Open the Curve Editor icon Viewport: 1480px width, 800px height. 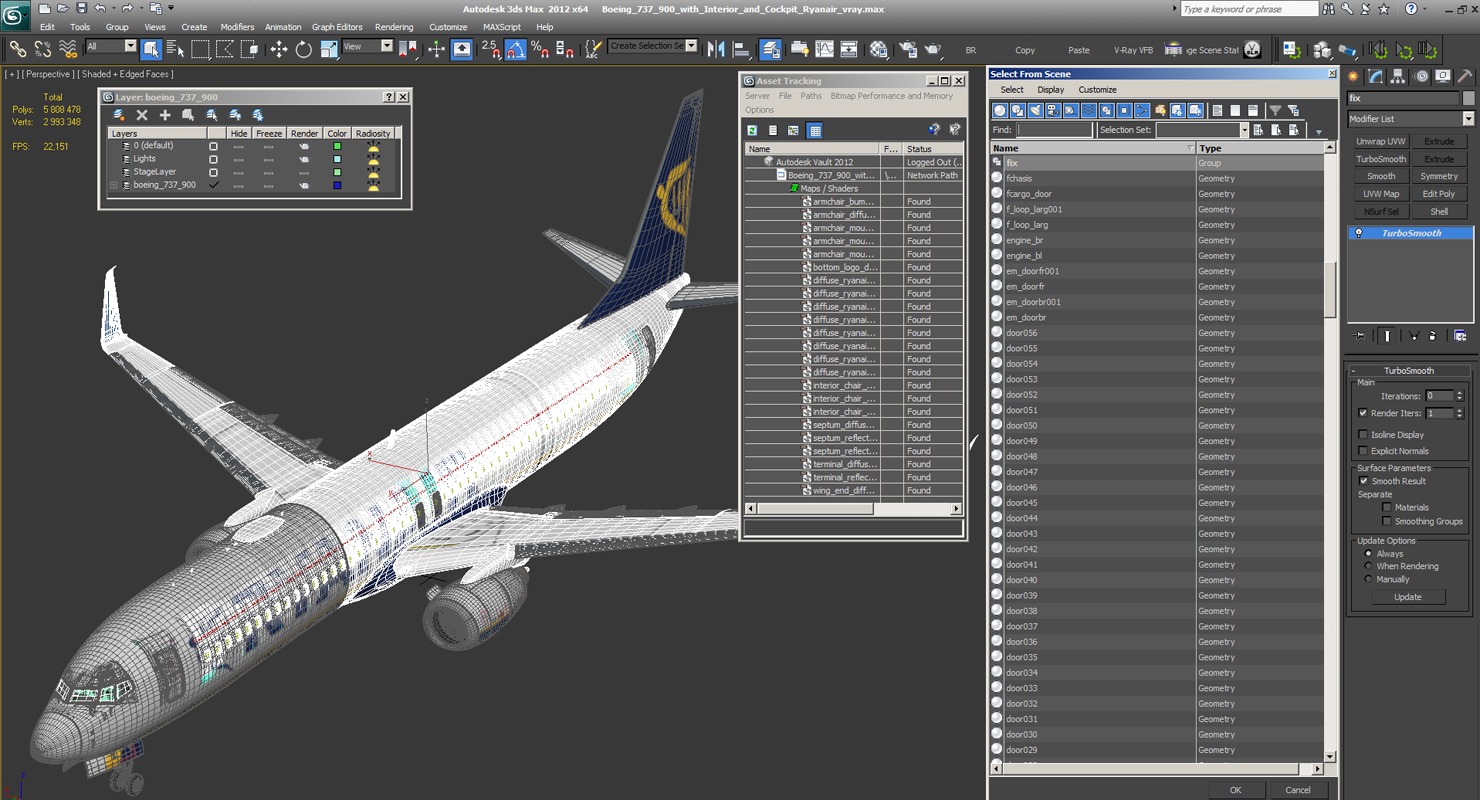[824, 48]
